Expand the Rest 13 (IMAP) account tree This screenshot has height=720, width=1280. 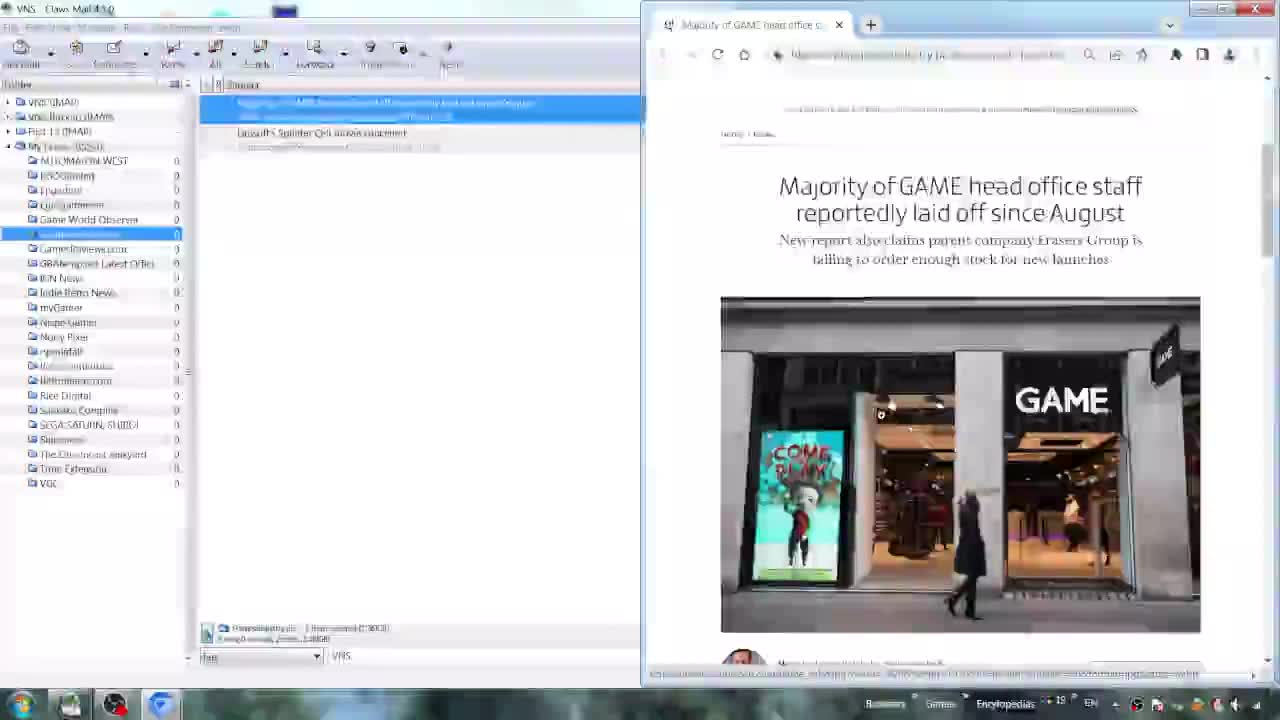tap(8, 131)
